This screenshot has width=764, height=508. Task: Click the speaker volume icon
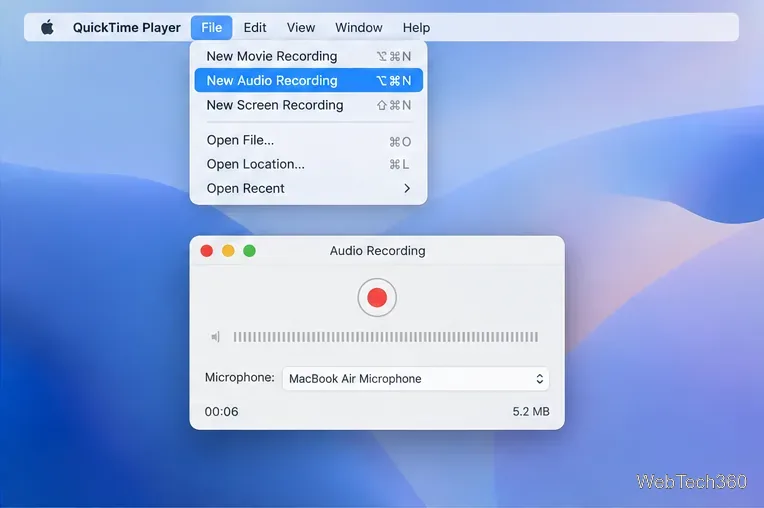tap(215, 337)
